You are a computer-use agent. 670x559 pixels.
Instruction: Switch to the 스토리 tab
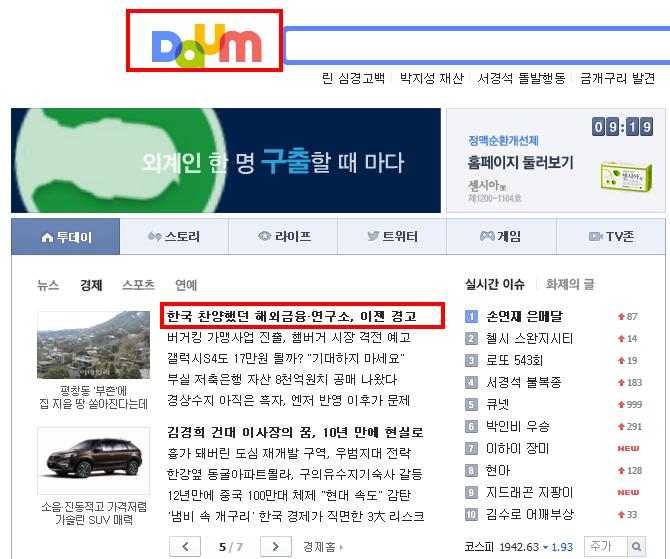[174, 237]
